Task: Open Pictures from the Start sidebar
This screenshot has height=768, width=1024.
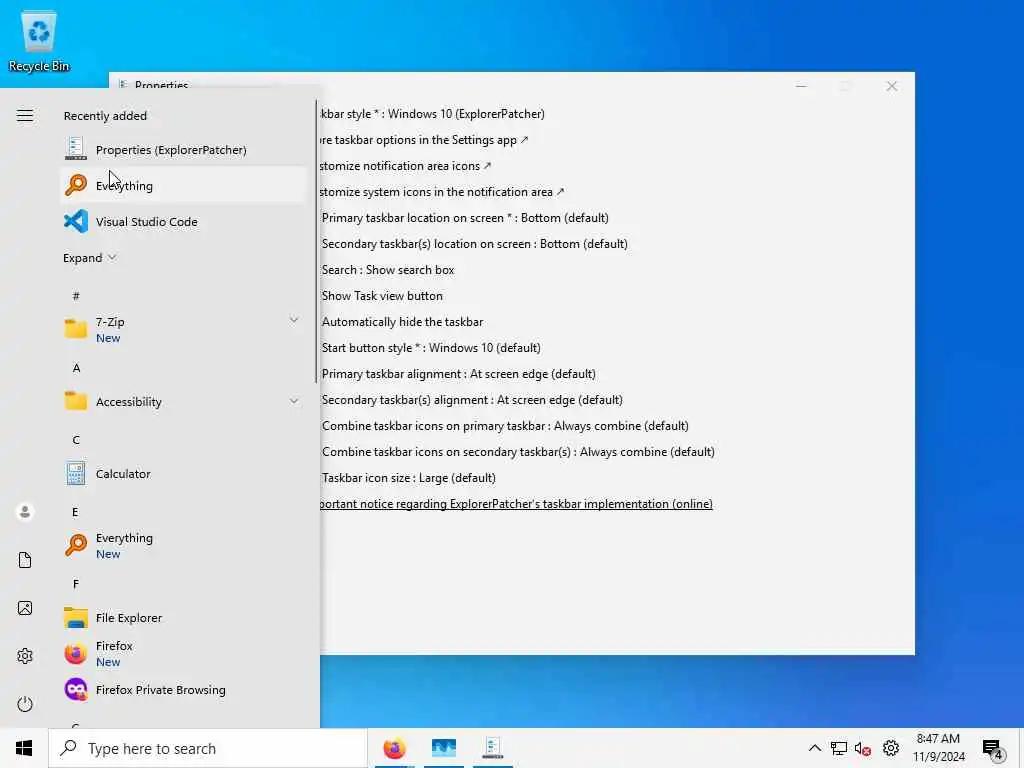Action: (x=25, y=608)
